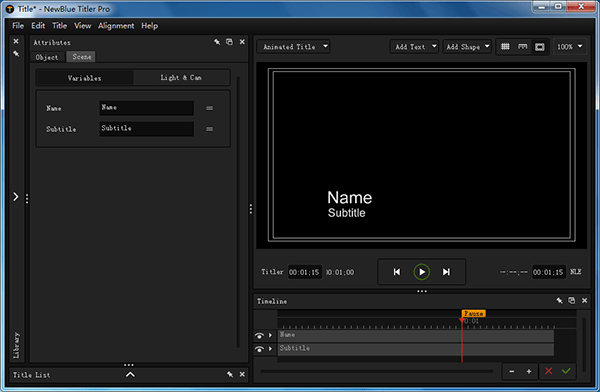Viewport: 600px width, 392px height.
Task: Switch to the Scene tab
Action: coord(82,57)
